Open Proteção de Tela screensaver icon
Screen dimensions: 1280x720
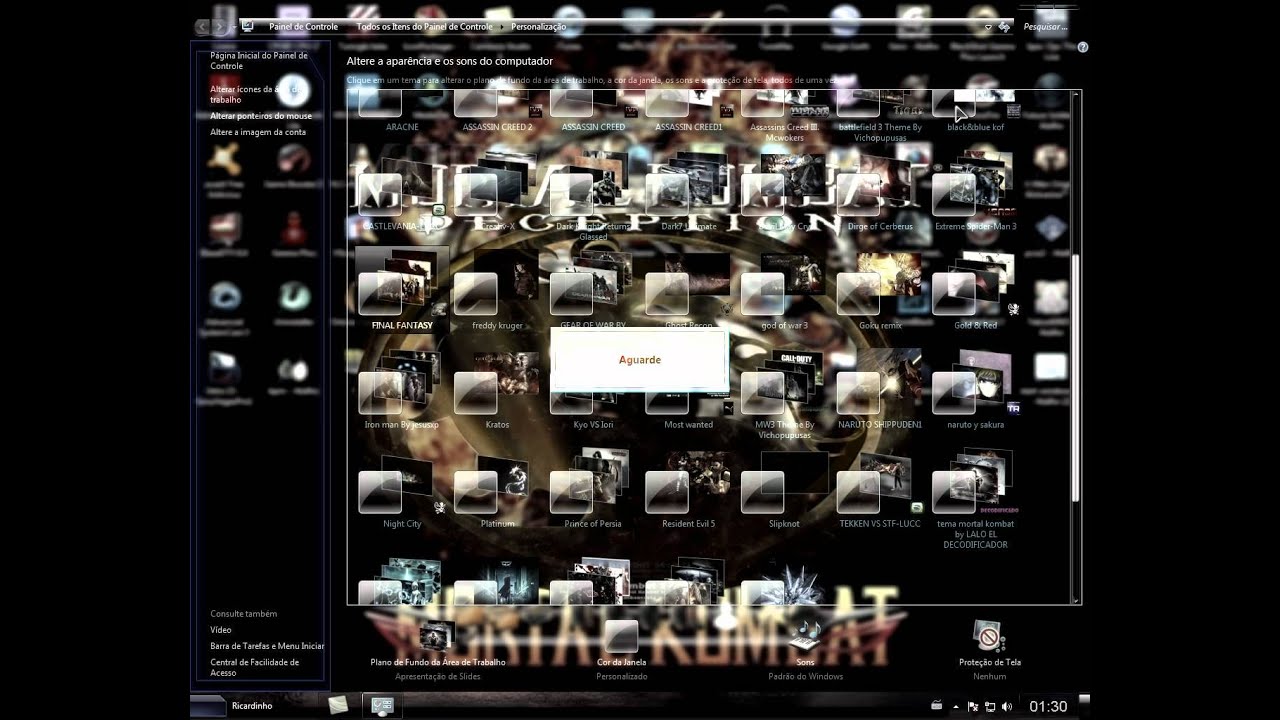tap(989, 636)
